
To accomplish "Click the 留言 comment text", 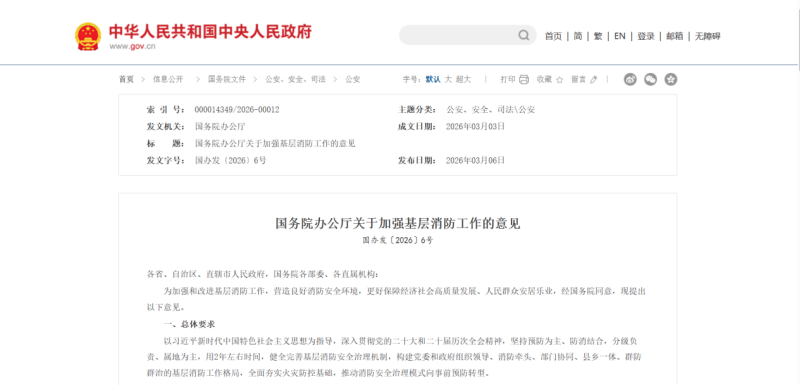I will tap(579, 80).
